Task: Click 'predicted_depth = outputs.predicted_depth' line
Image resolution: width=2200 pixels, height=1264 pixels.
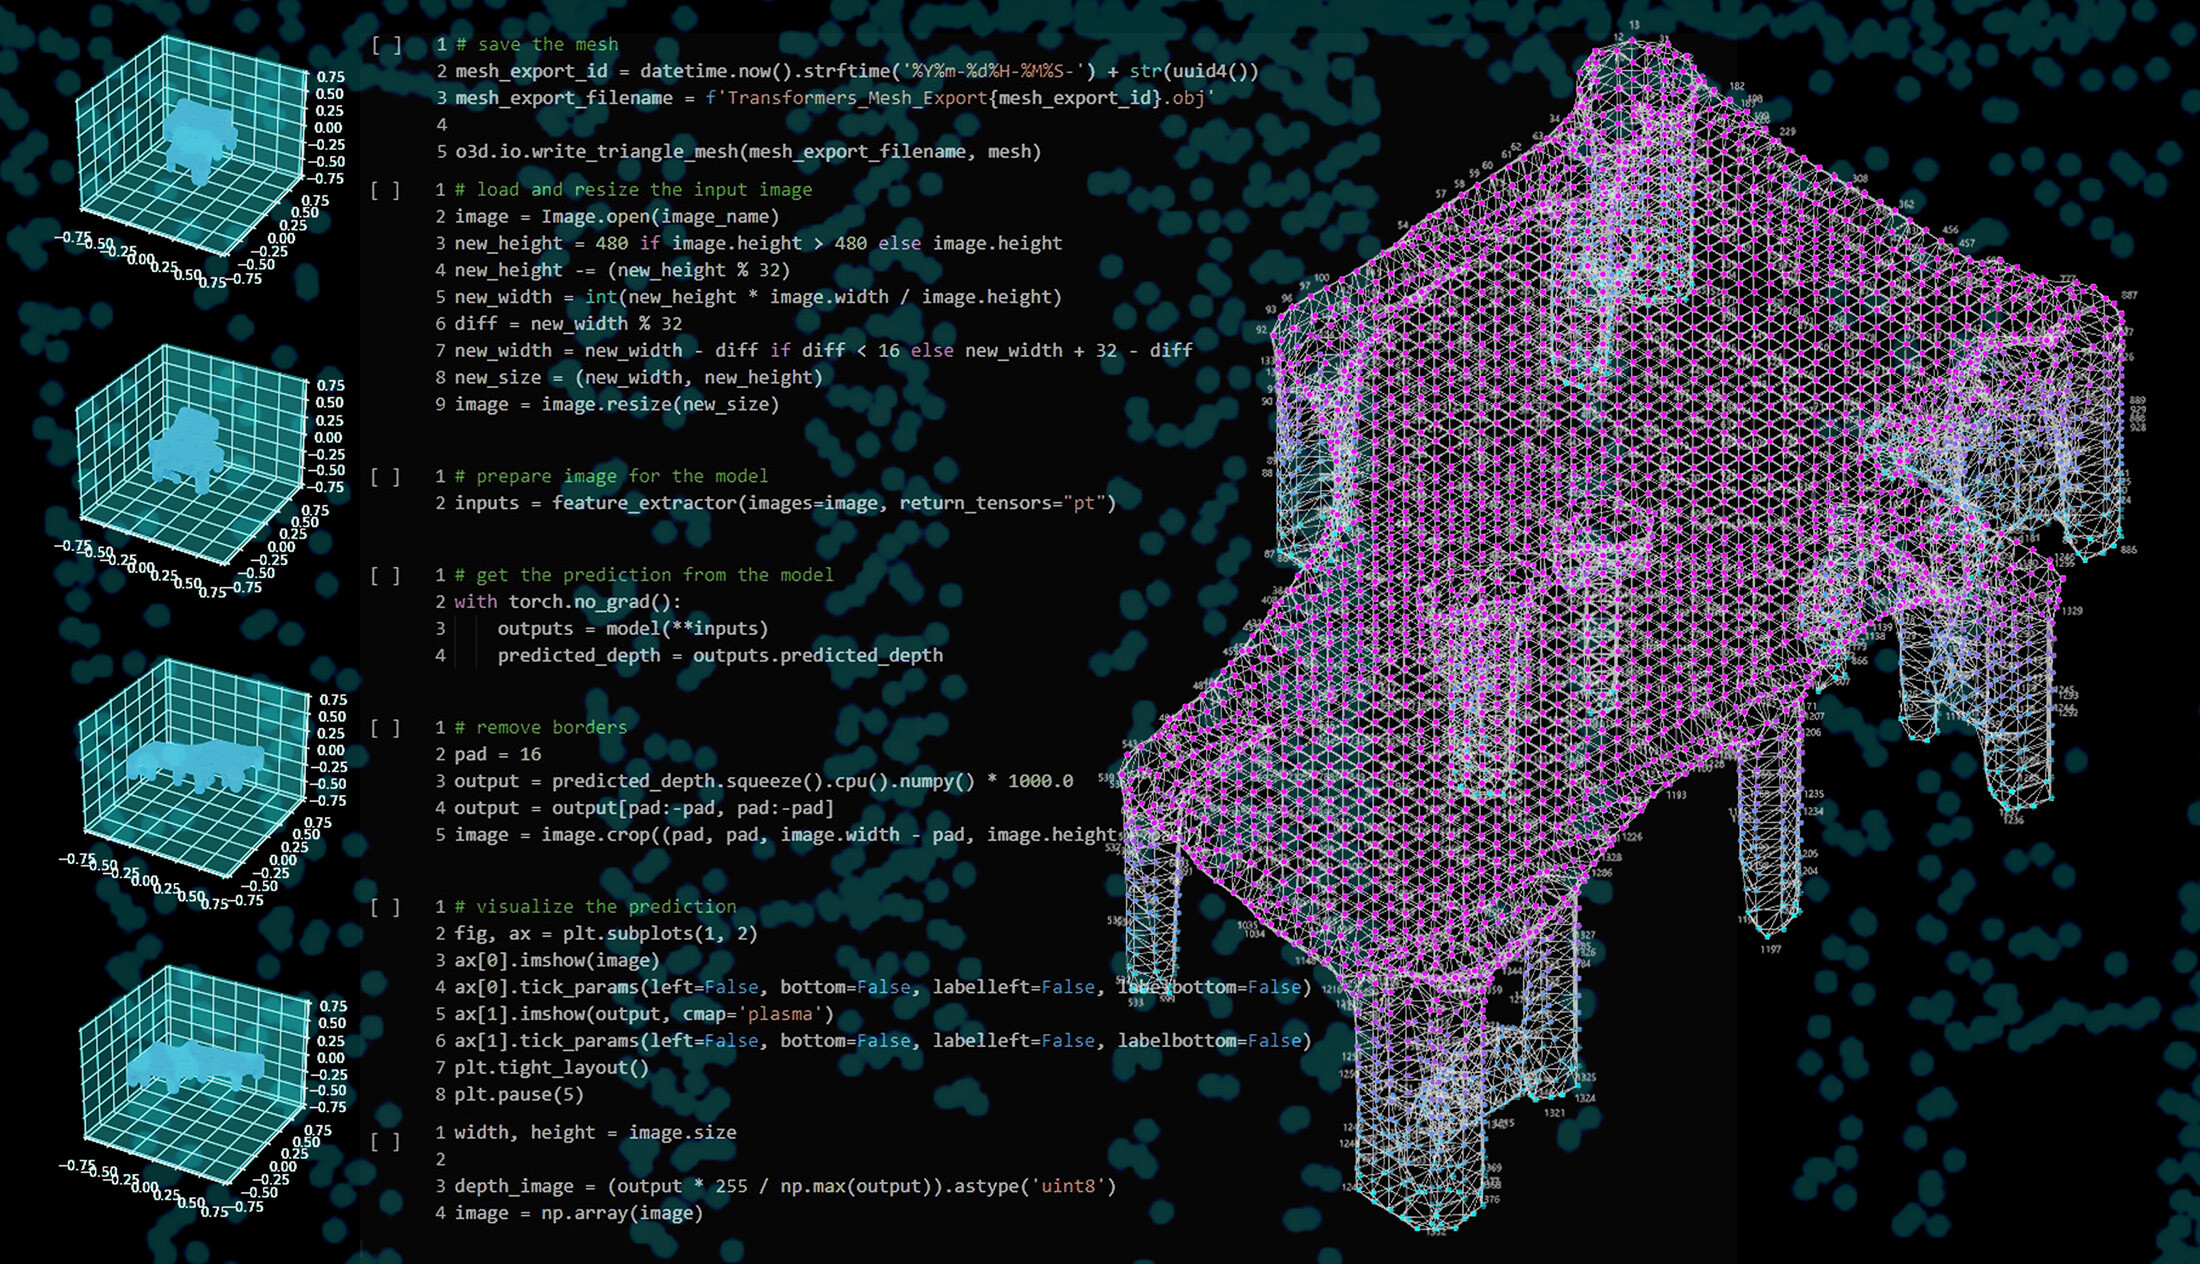Action: click(720, 656)
